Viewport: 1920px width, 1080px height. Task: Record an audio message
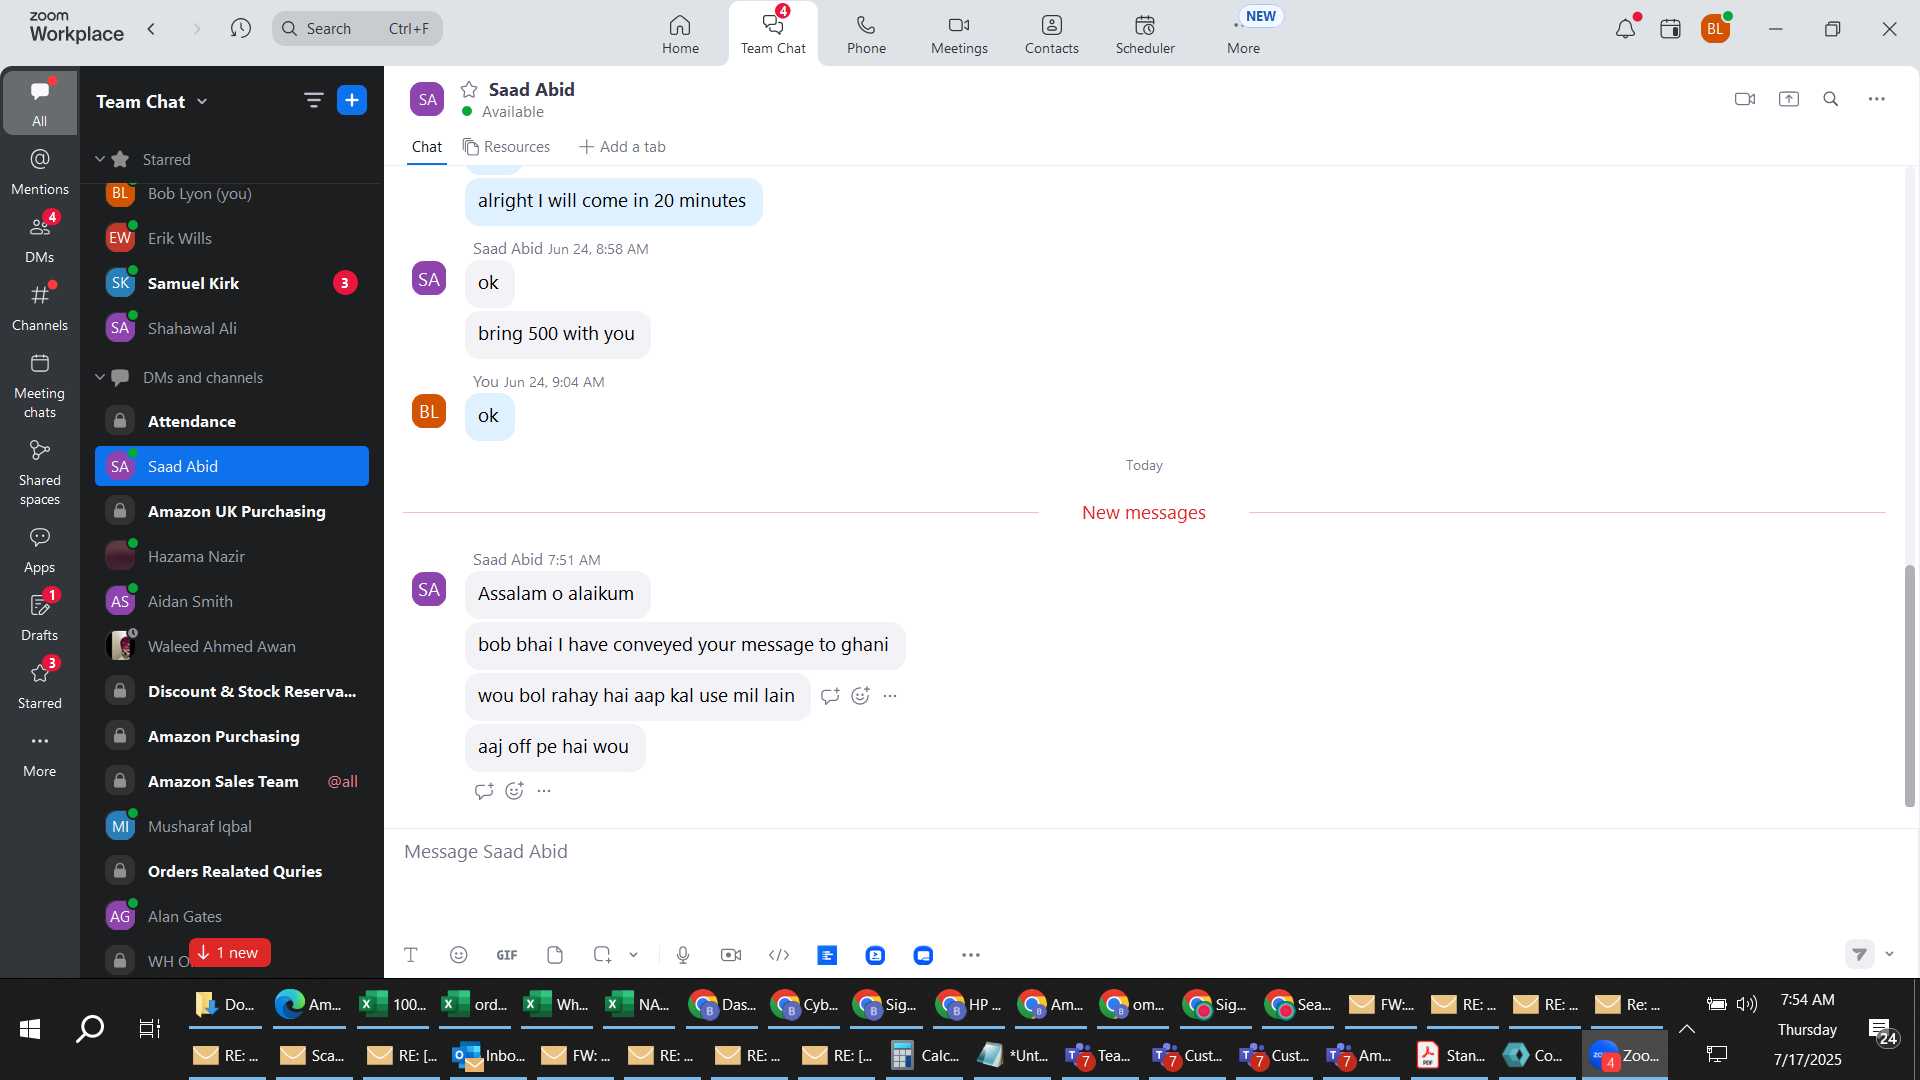click(x=683, y=955)
